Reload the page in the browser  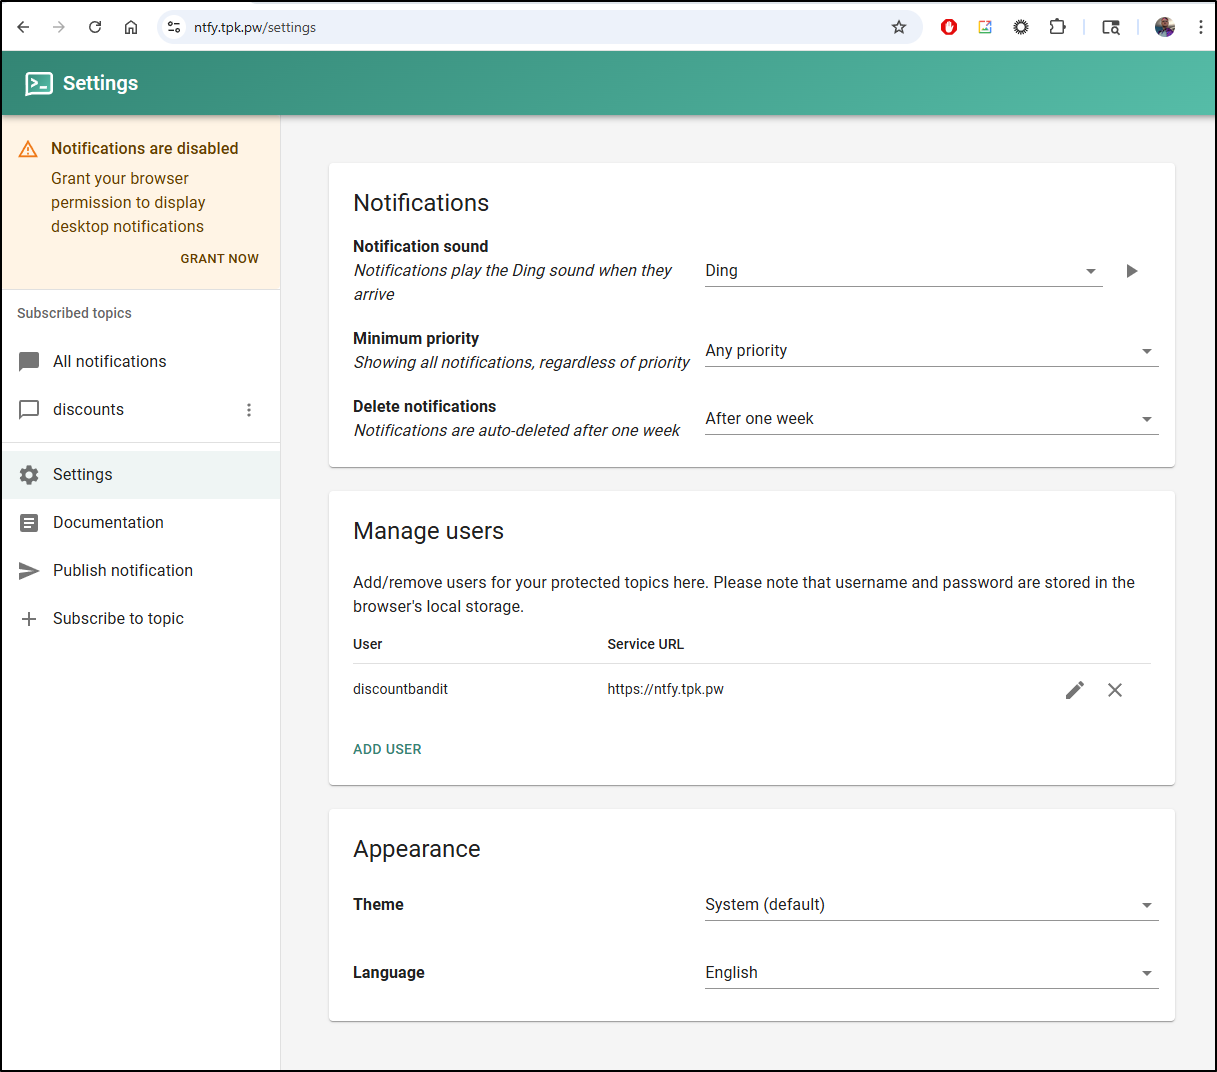coord(95,27)
